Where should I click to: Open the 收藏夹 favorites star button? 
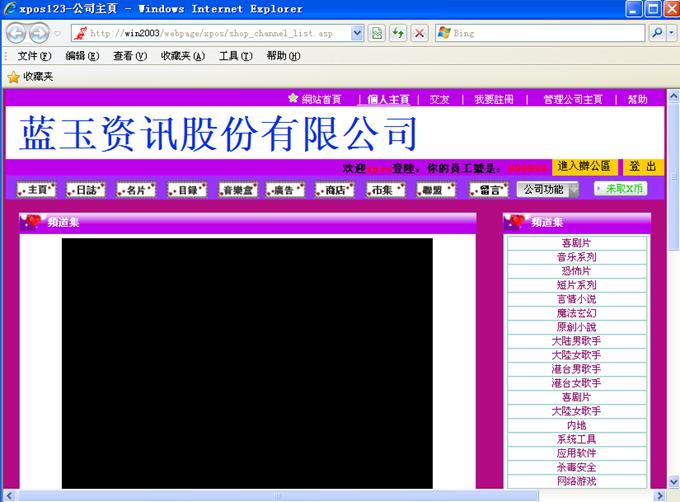click(30, 76)
